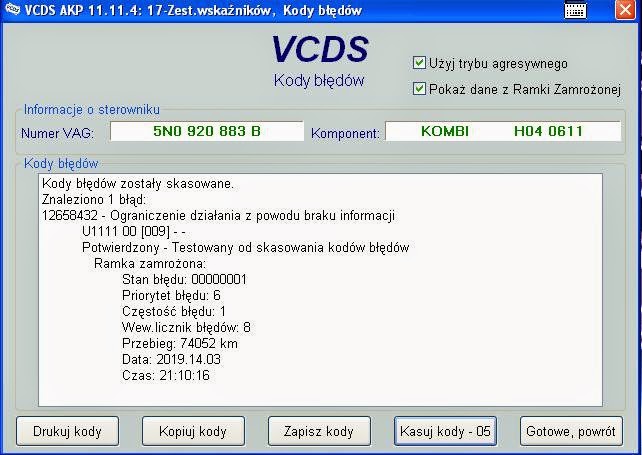
Task: Click the 'Czas: 21:10:16' line
Action: [x=166, y=376]
